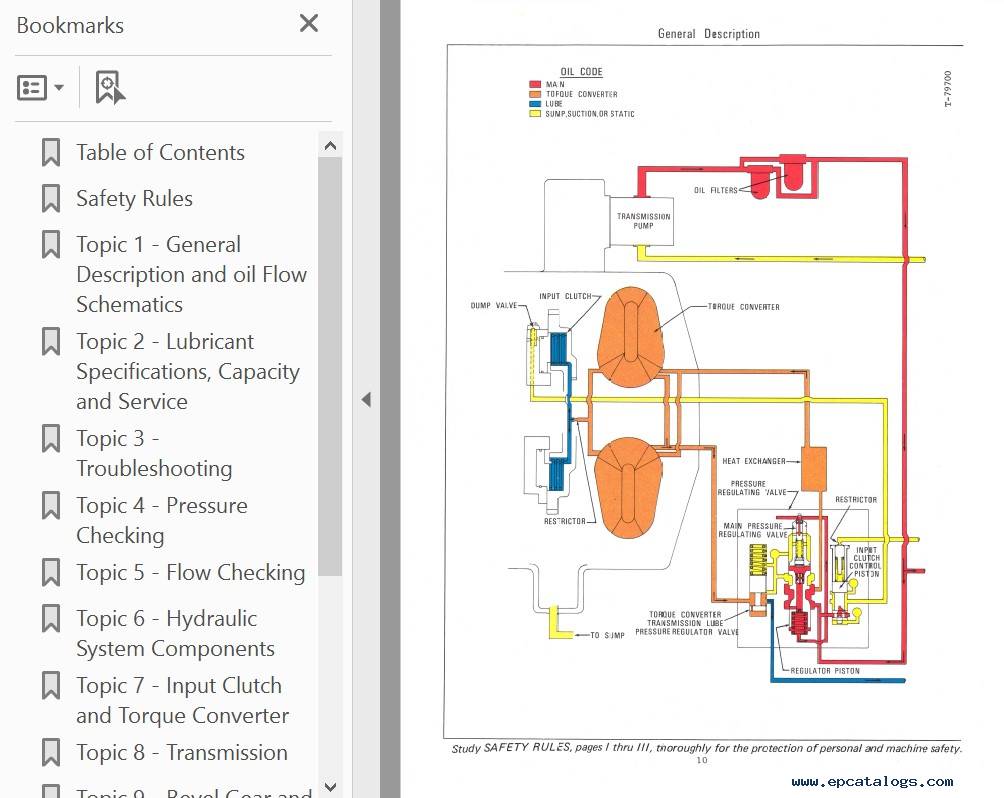Click the bookmark icon beside Topic 4
The image size is (1004, 798).
coord(51,505)
